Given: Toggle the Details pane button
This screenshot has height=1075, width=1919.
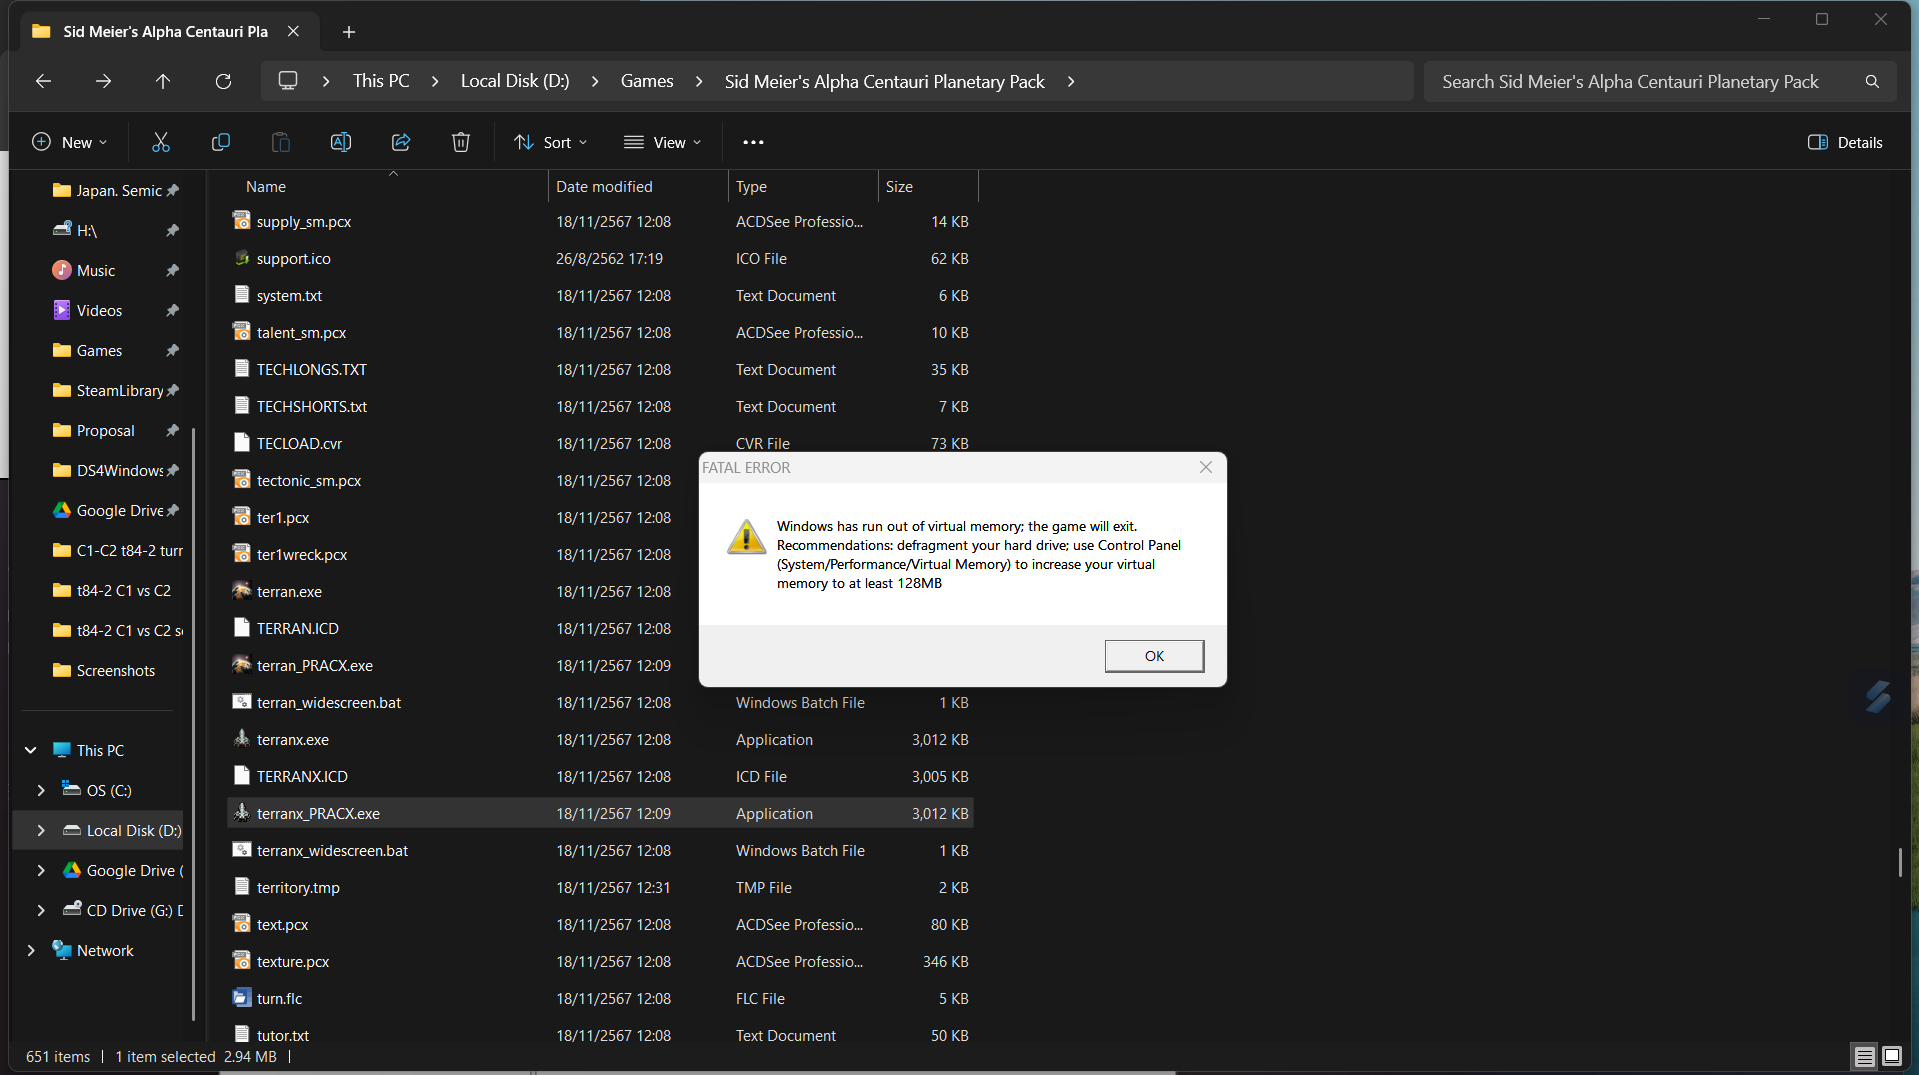Looking at the screenshot, I should click(1845, 142).
